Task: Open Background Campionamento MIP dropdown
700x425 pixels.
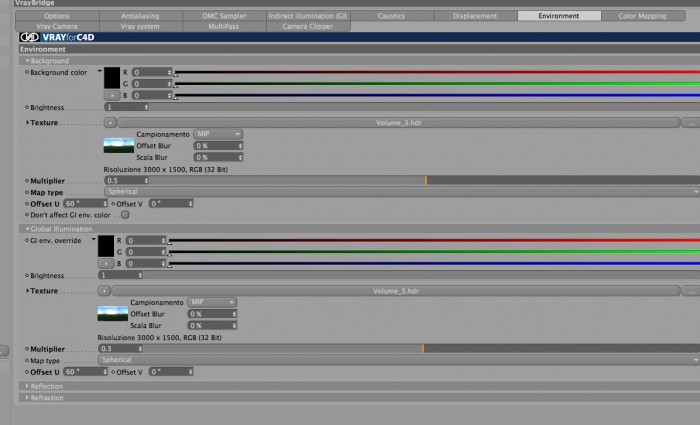Action: [218, 134]
